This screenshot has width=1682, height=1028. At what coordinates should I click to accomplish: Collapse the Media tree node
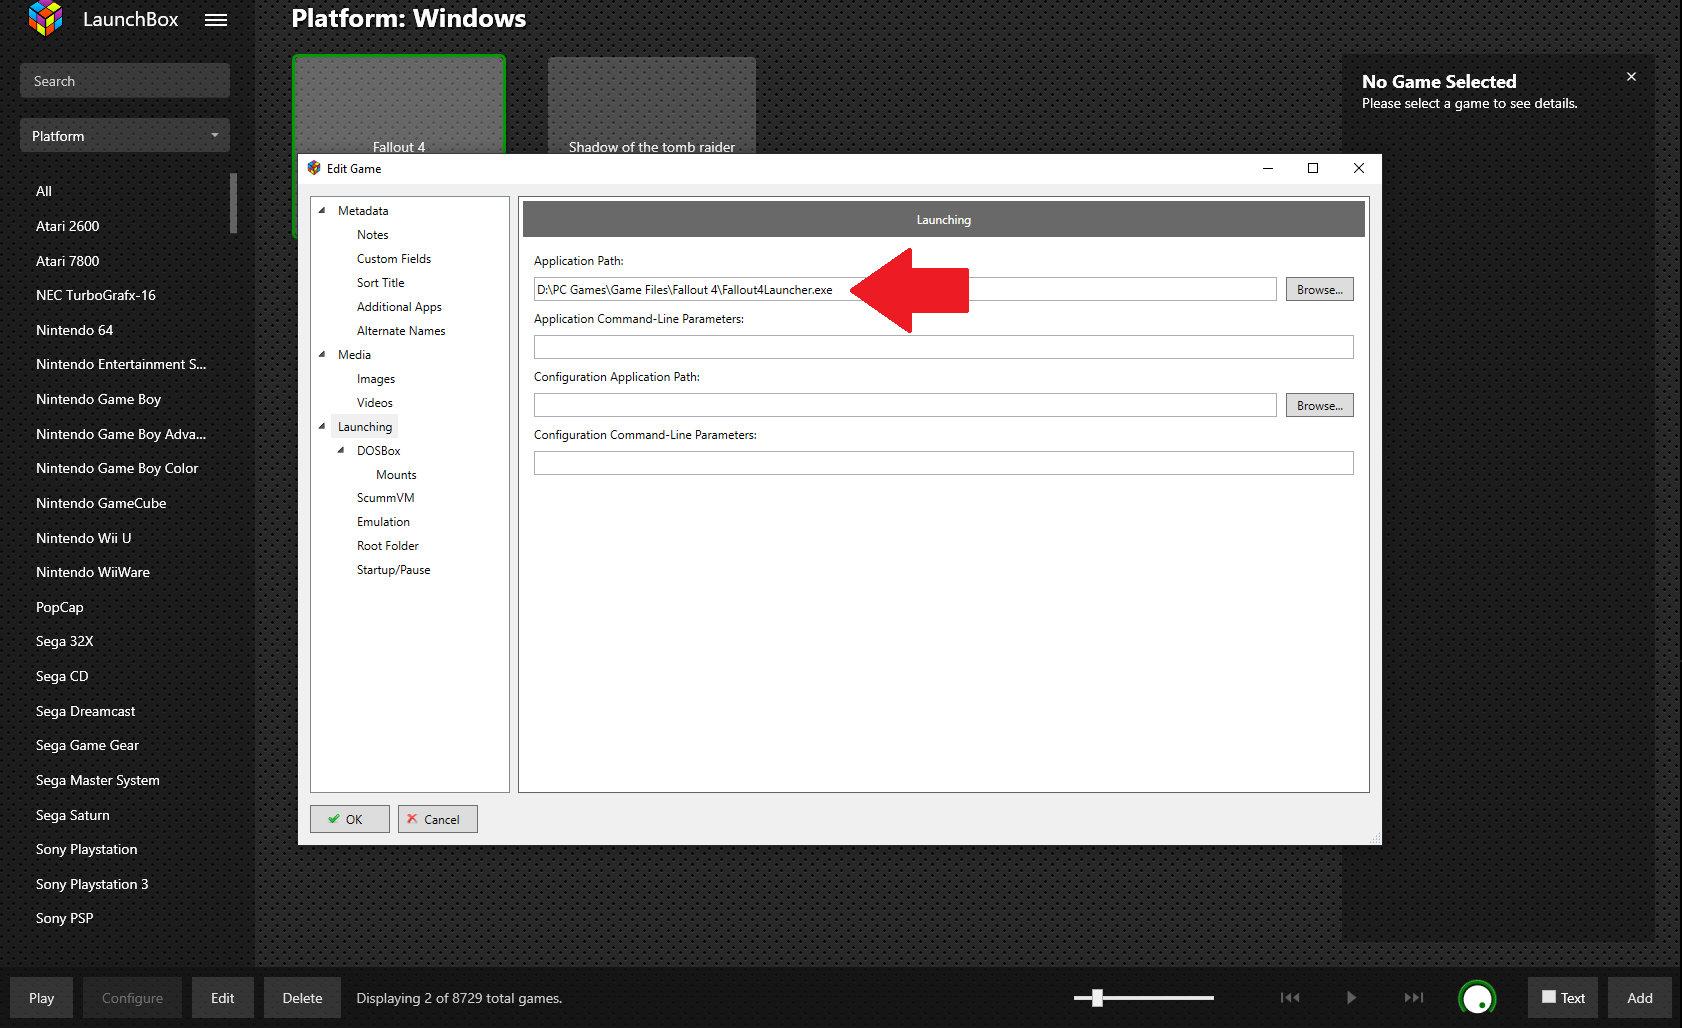tap(322, 355)
